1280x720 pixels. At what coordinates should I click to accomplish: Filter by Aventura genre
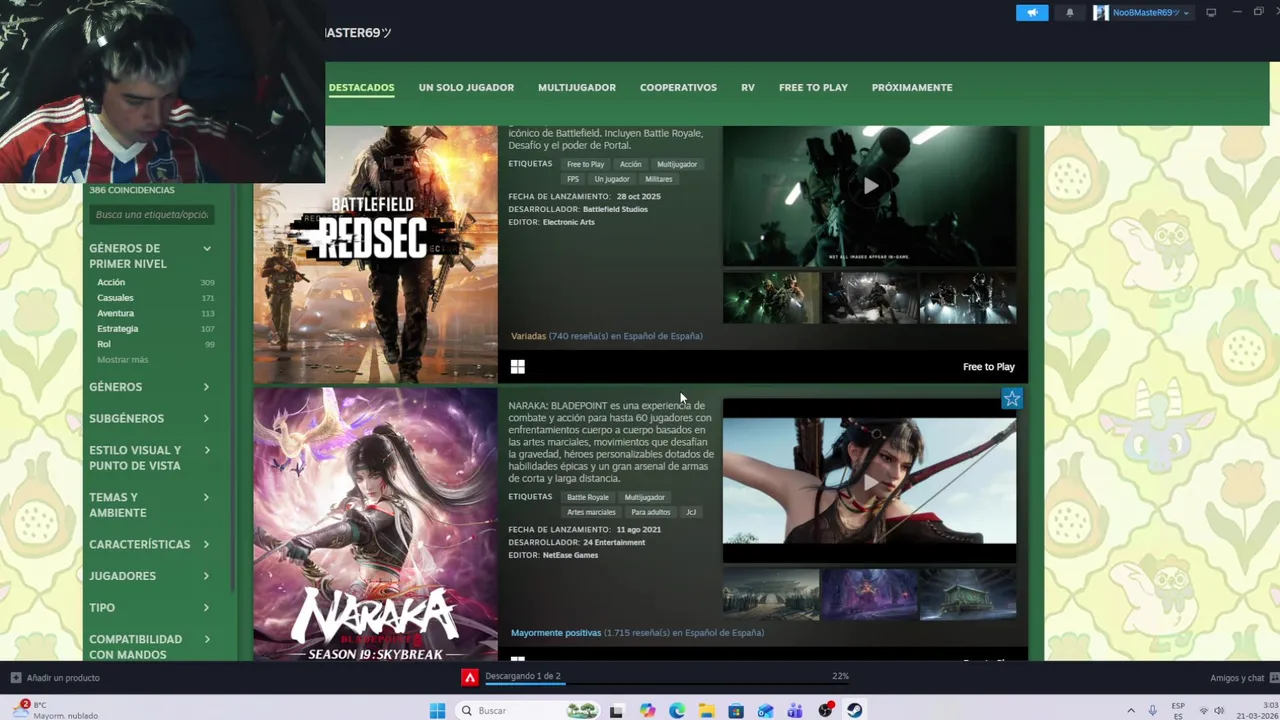pos(115,314)
